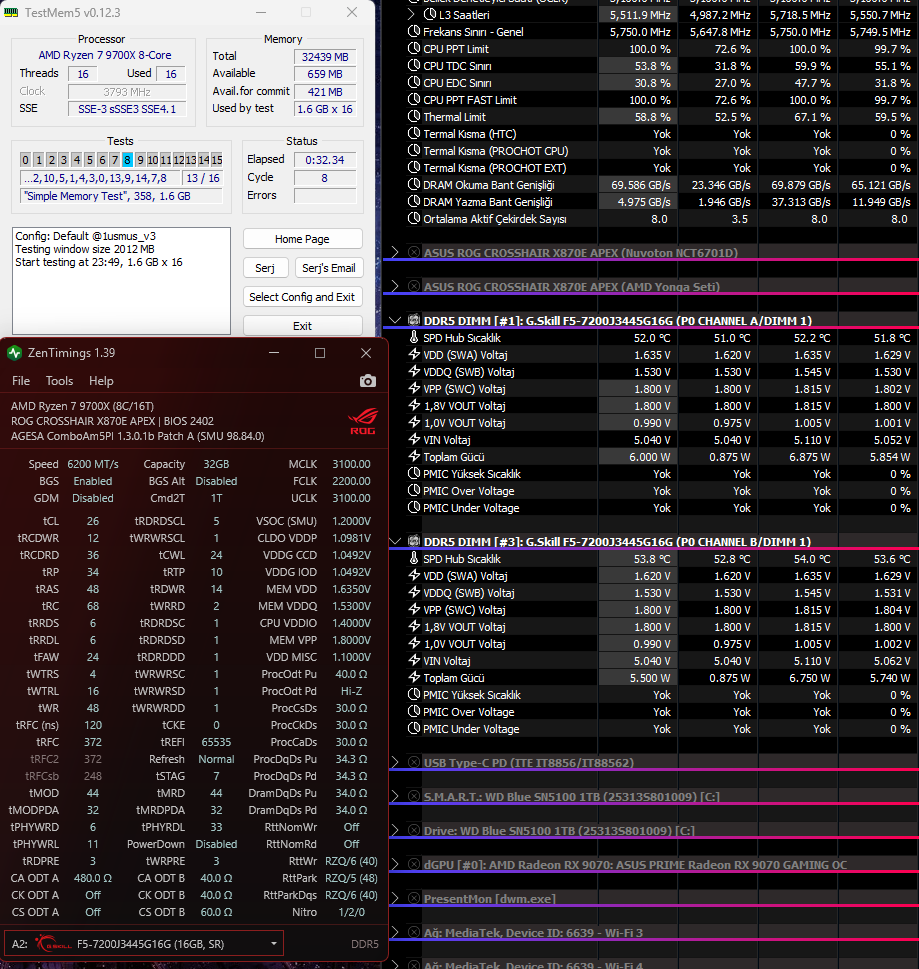Click the tCL value 26
This screenshot has width=919, height=969.
tap(93, 521)
